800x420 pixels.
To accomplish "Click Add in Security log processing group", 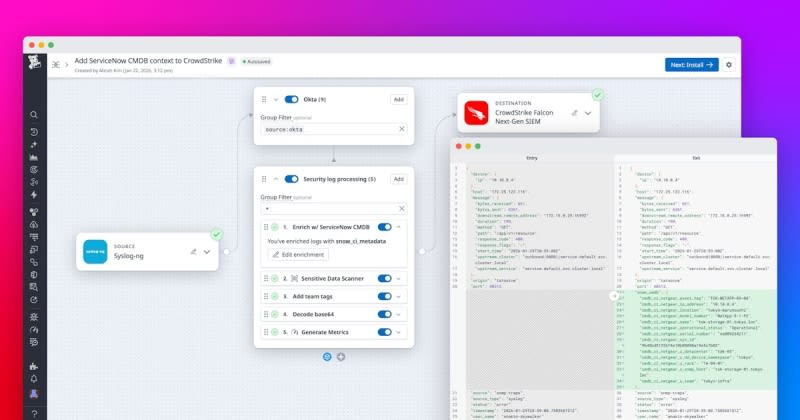I will [x=398, y=179].
